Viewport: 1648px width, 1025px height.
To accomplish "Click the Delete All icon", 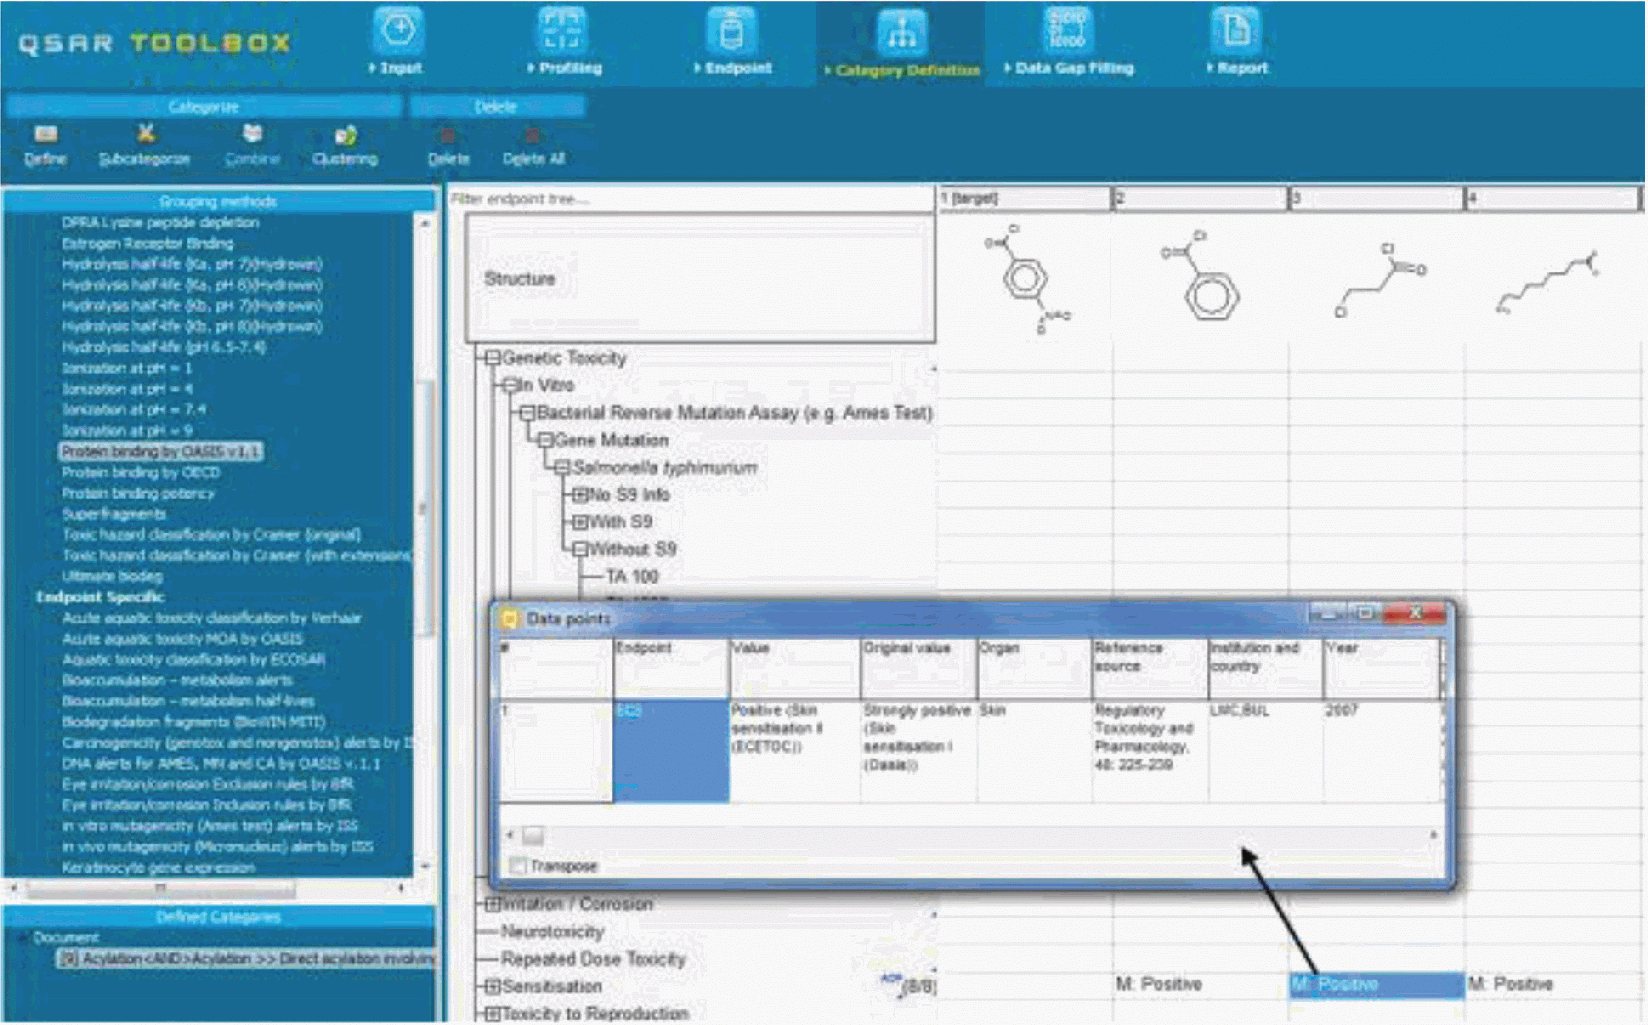I will point(533,135).
